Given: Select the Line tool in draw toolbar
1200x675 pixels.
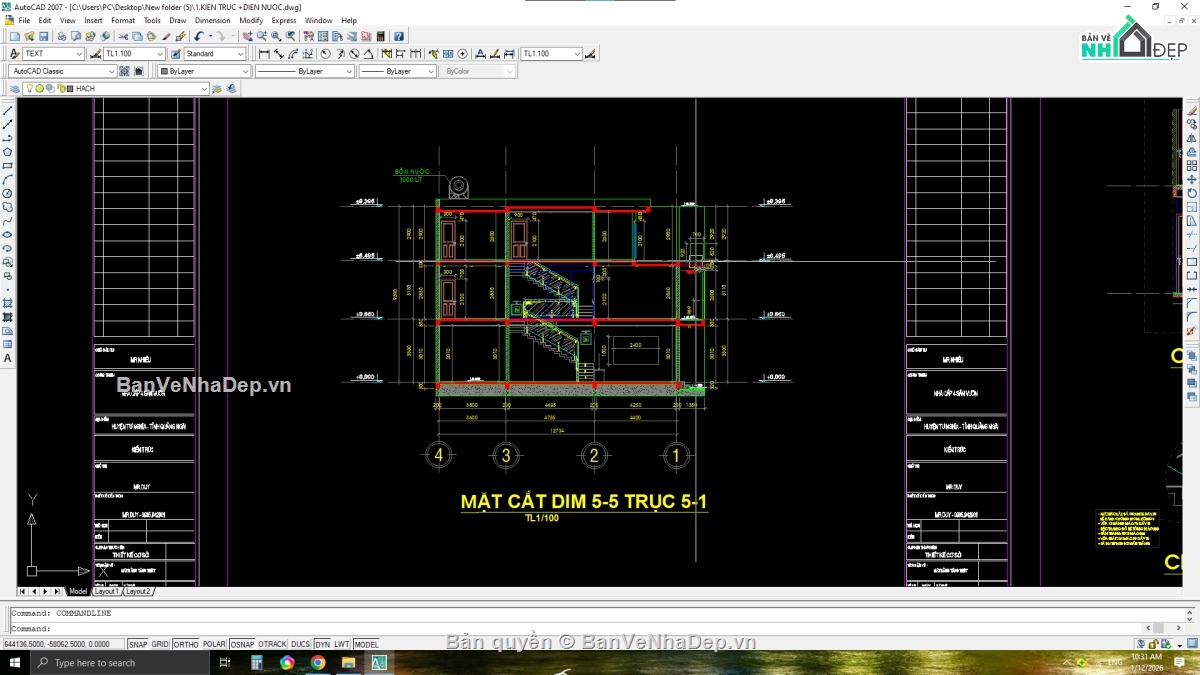Looking at the screenshot, I should click(8, 110).
